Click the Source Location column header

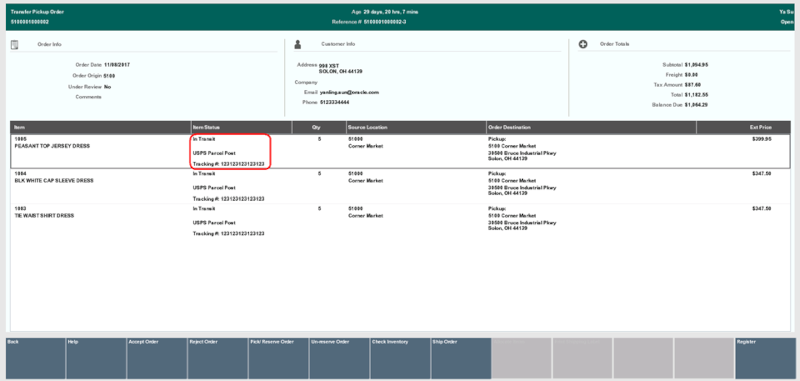click(x=416, y=128)
